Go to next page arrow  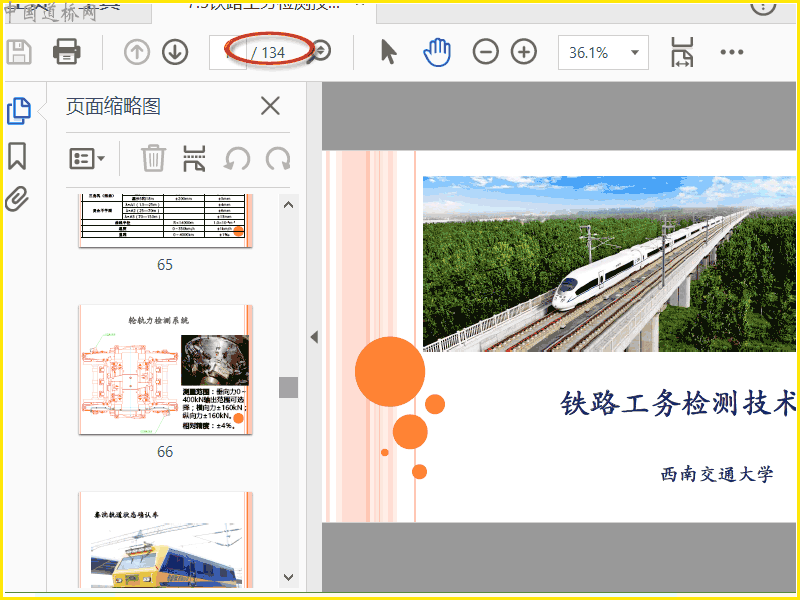(175, 52)
